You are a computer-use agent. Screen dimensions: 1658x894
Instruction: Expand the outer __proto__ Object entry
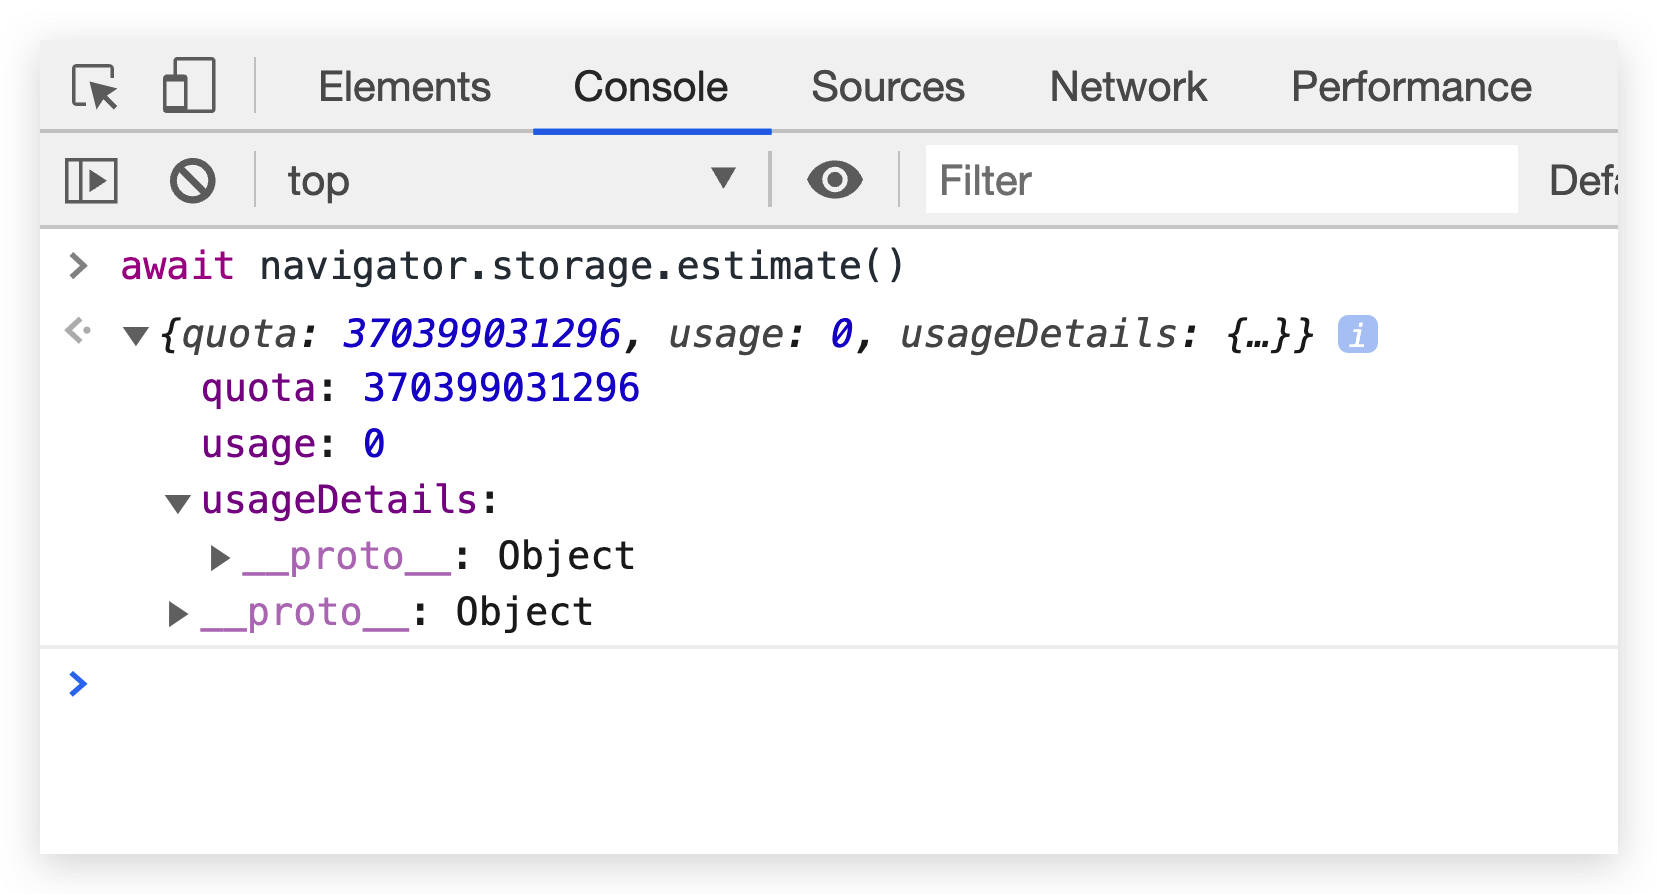[178, 614]
